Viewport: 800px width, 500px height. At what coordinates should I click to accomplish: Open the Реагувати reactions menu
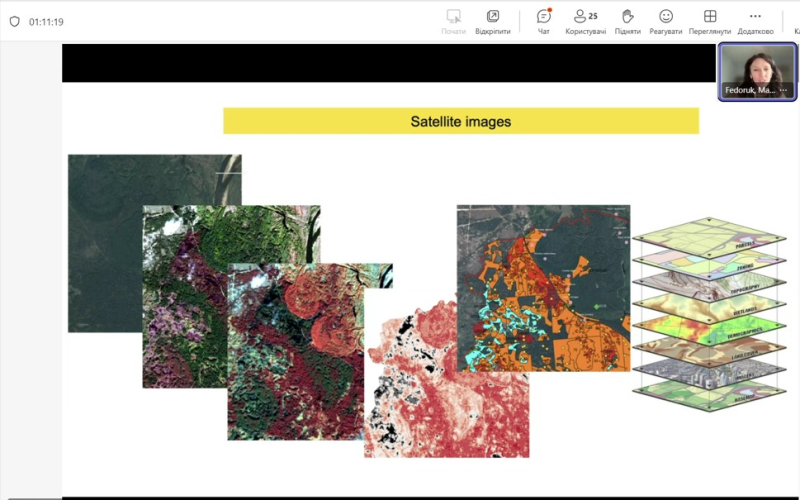tap(666, 21)
